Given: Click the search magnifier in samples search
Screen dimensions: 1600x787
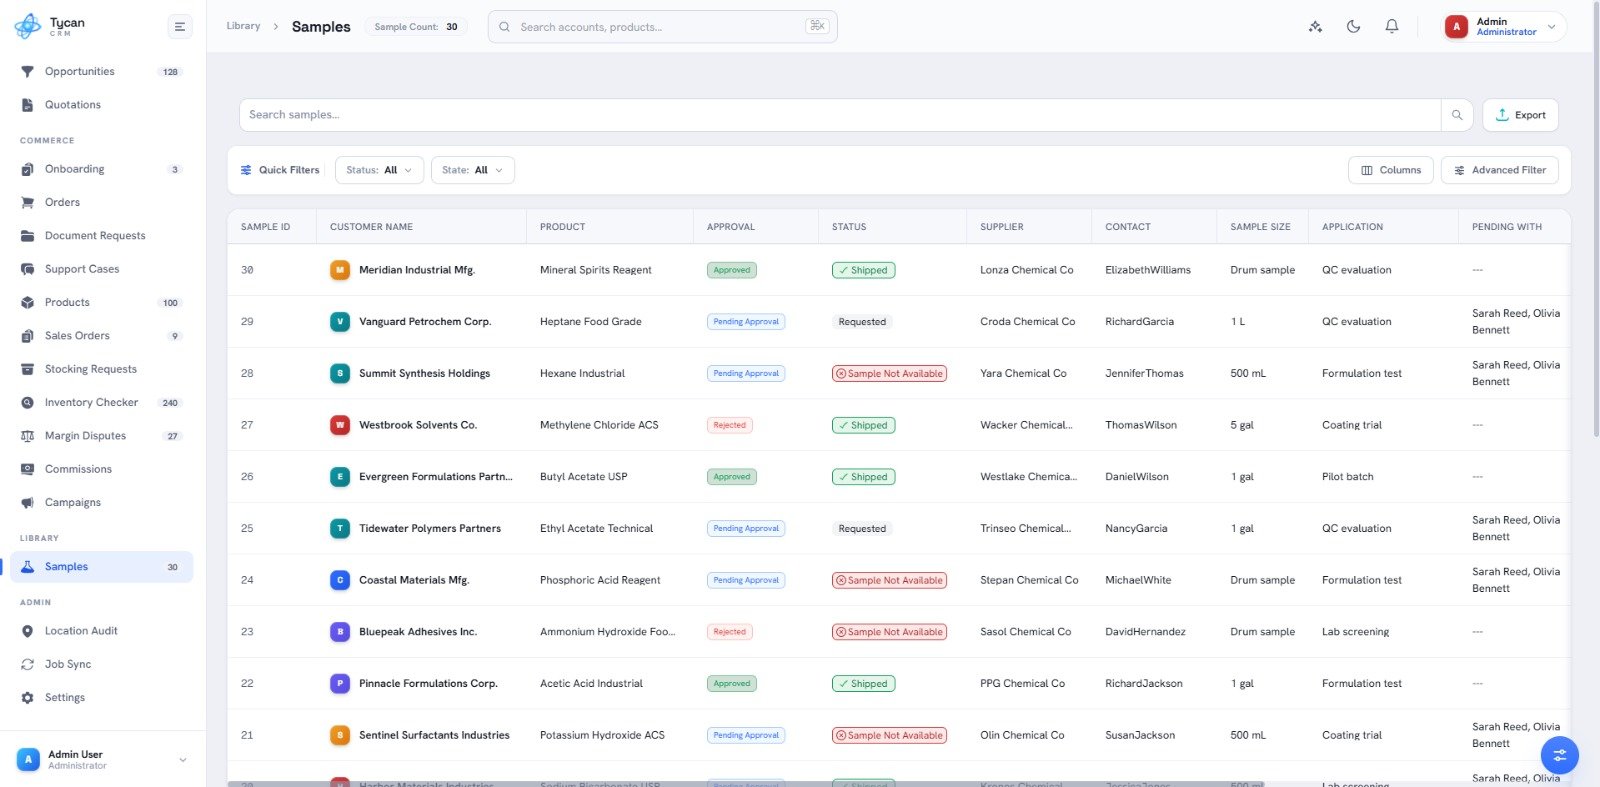Looking at the screenshot, I should (x=1457, y=115).
